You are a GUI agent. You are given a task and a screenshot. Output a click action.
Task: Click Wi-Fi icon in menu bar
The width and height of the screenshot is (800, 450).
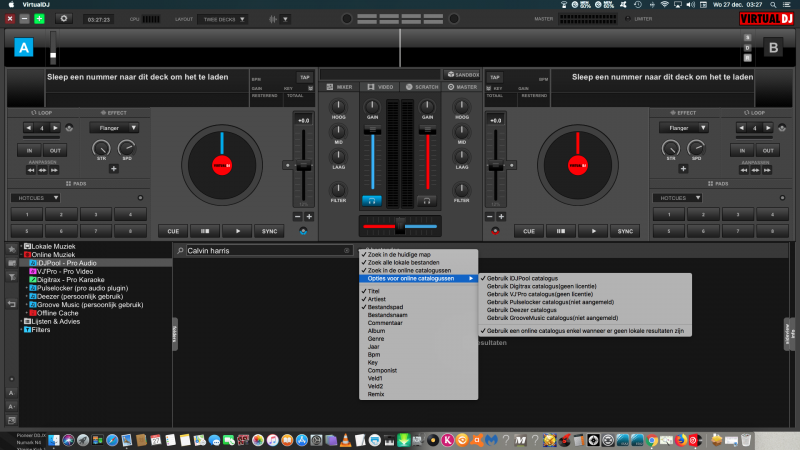664,5
